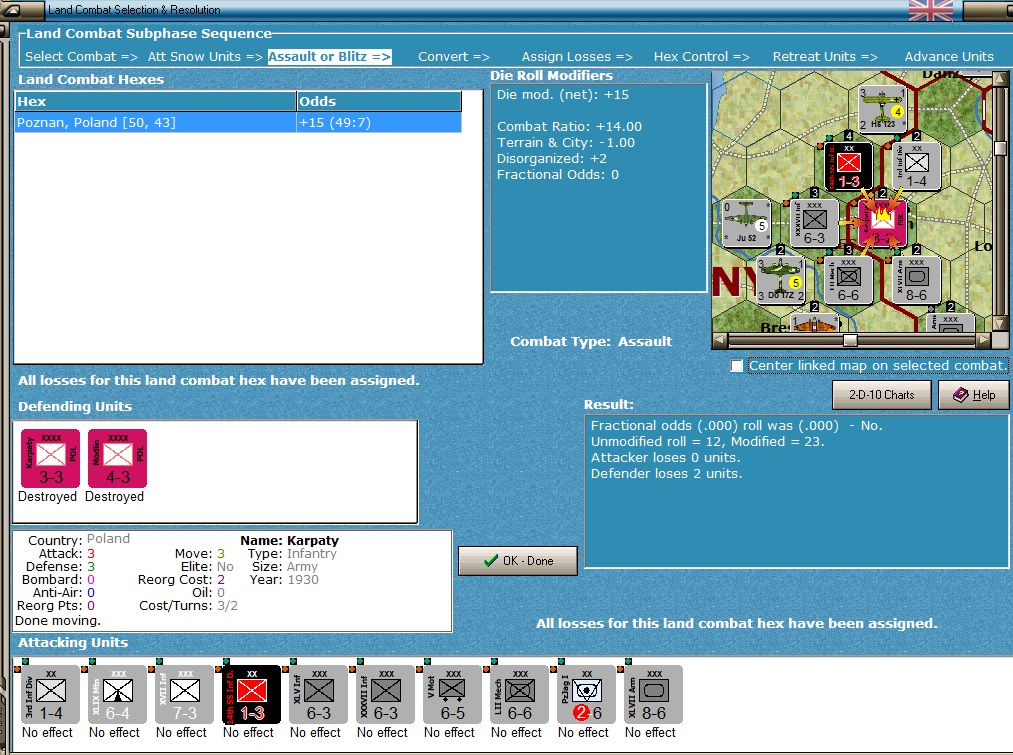Select the Modlin 4-3 defending unit

(118, 459)
